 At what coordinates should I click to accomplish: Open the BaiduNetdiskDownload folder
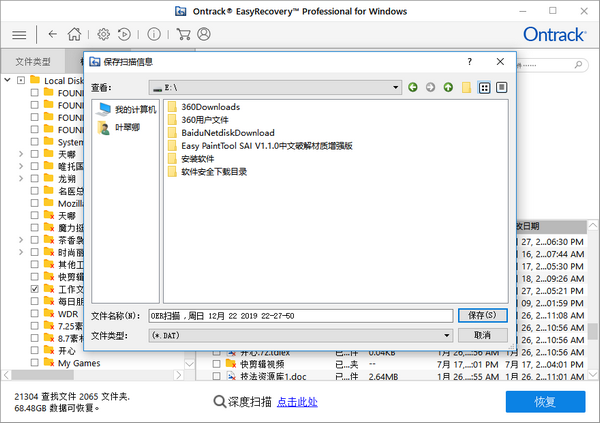pos(221,133)
